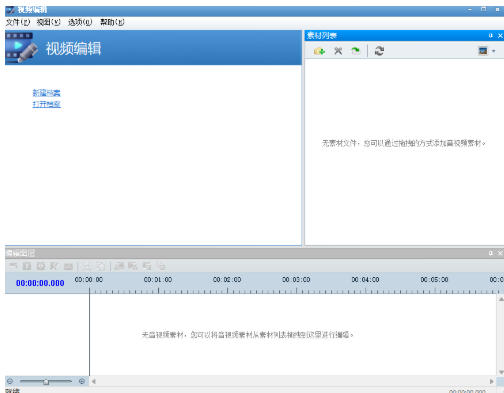This screenshot has height=393, width=504.
Task: Click the 00:03:00 mark on timeline ruler
Action: (x=296, y=280)
